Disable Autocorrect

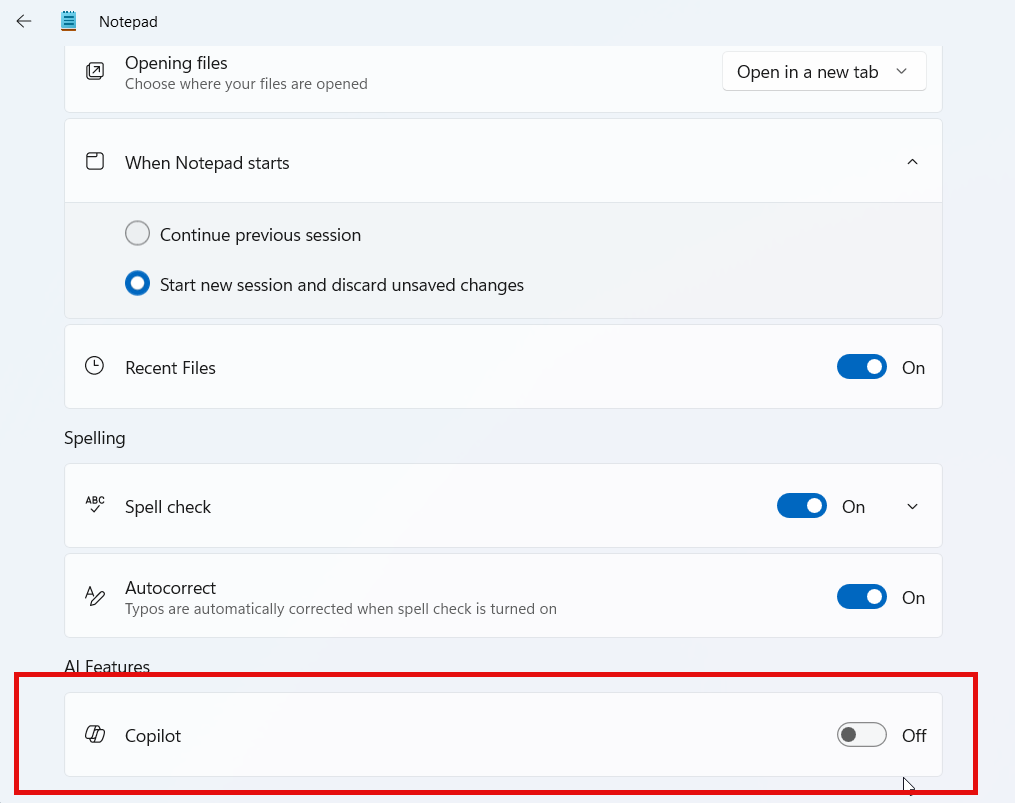862,596
